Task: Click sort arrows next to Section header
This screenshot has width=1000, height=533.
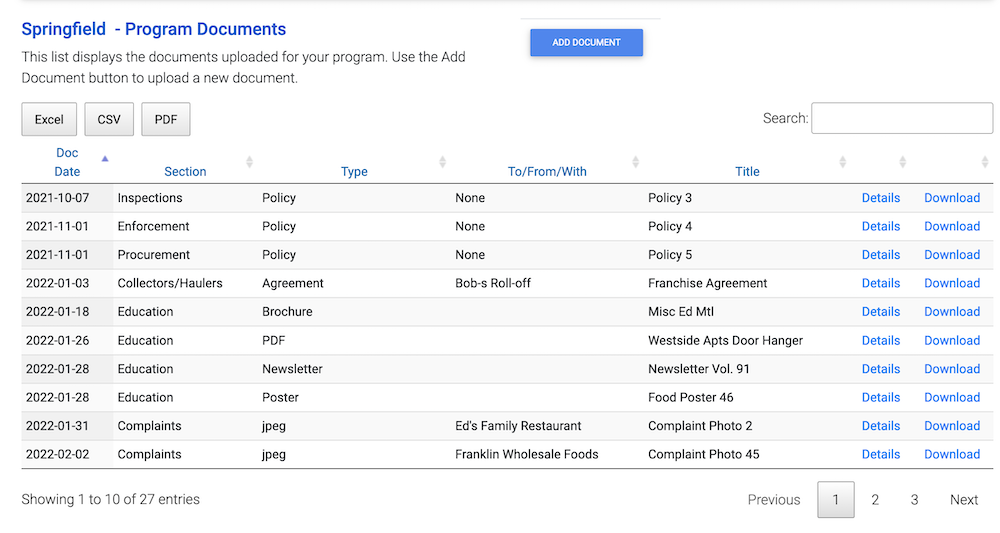Action: point(249,162)
